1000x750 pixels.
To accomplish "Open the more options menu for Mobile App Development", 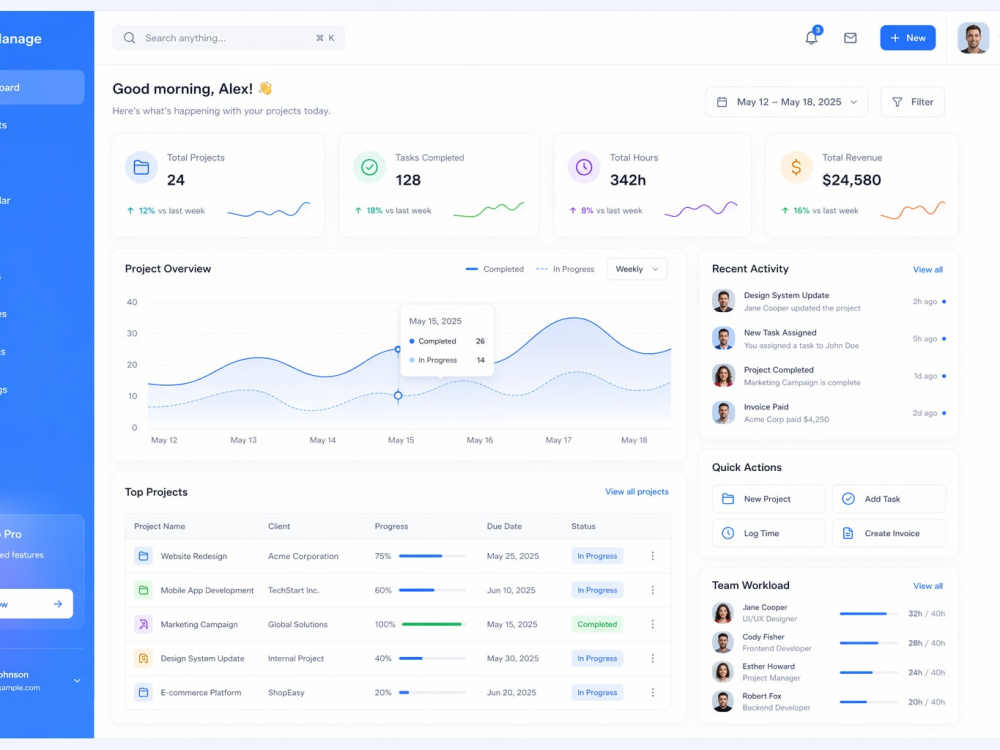I will 652,590.
